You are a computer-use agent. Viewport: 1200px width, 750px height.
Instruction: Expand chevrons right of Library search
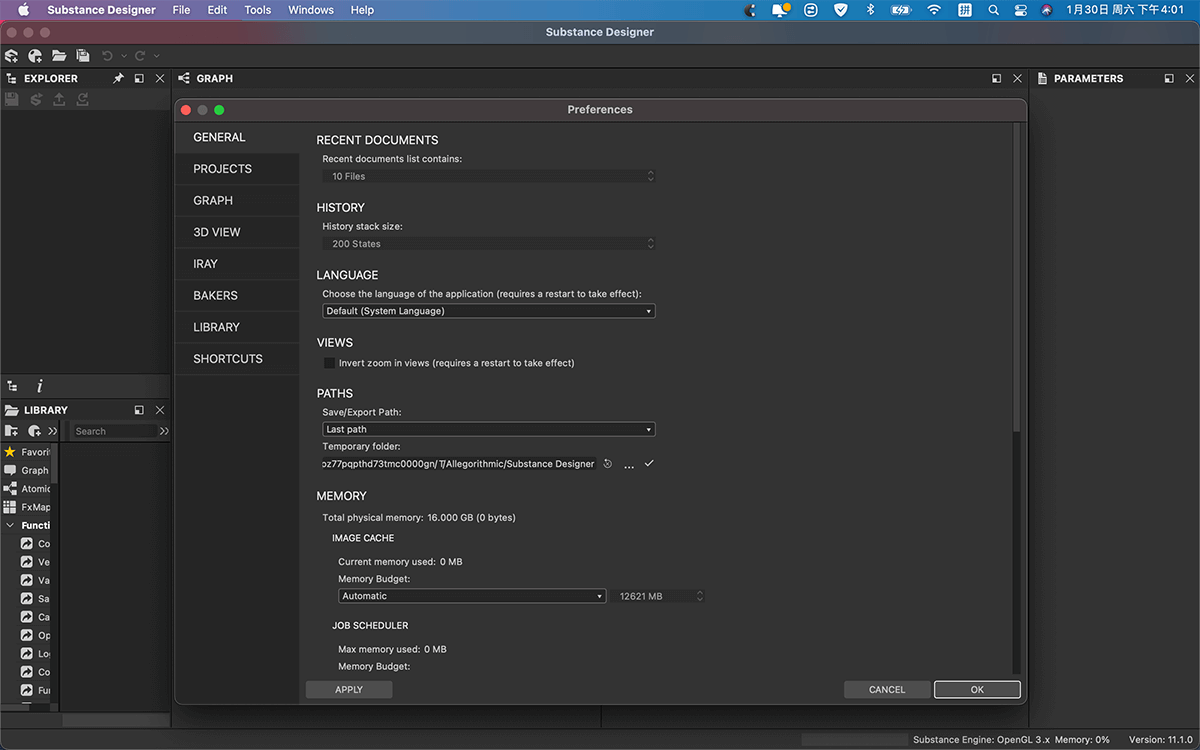pos(164,431)
